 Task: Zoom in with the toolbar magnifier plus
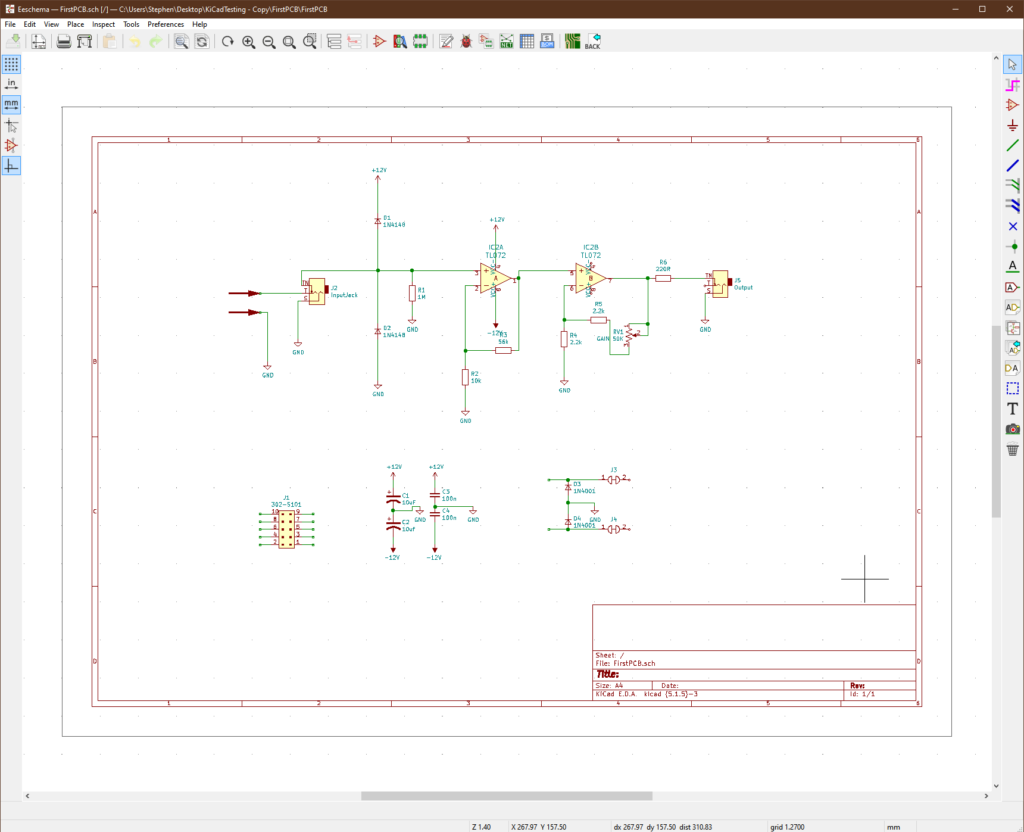248,42
